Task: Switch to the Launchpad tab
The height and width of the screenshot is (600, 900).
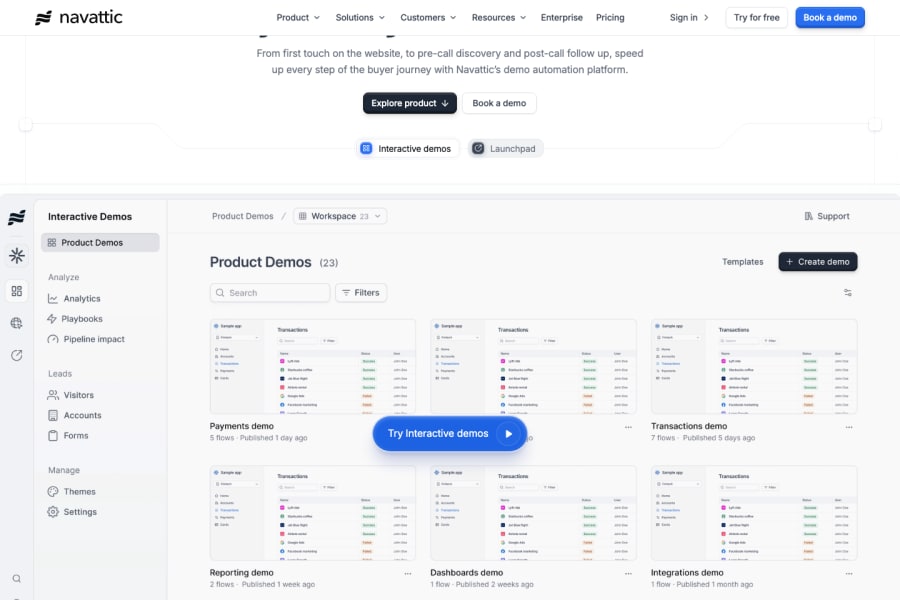Action: pyautogui.click(x=505, y=149)
